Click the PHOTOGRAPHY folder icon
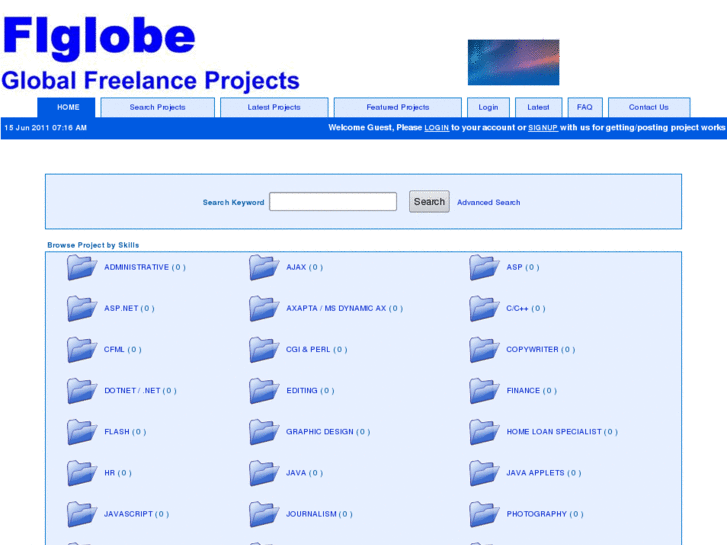This screenshot has height=545, width=727. 484,514
